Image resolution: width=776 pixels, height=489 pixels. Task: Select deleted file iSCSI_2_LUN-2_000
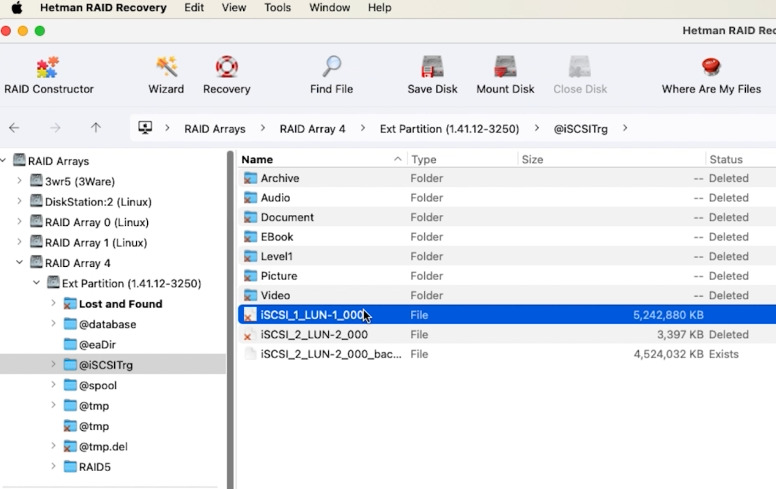507,335
